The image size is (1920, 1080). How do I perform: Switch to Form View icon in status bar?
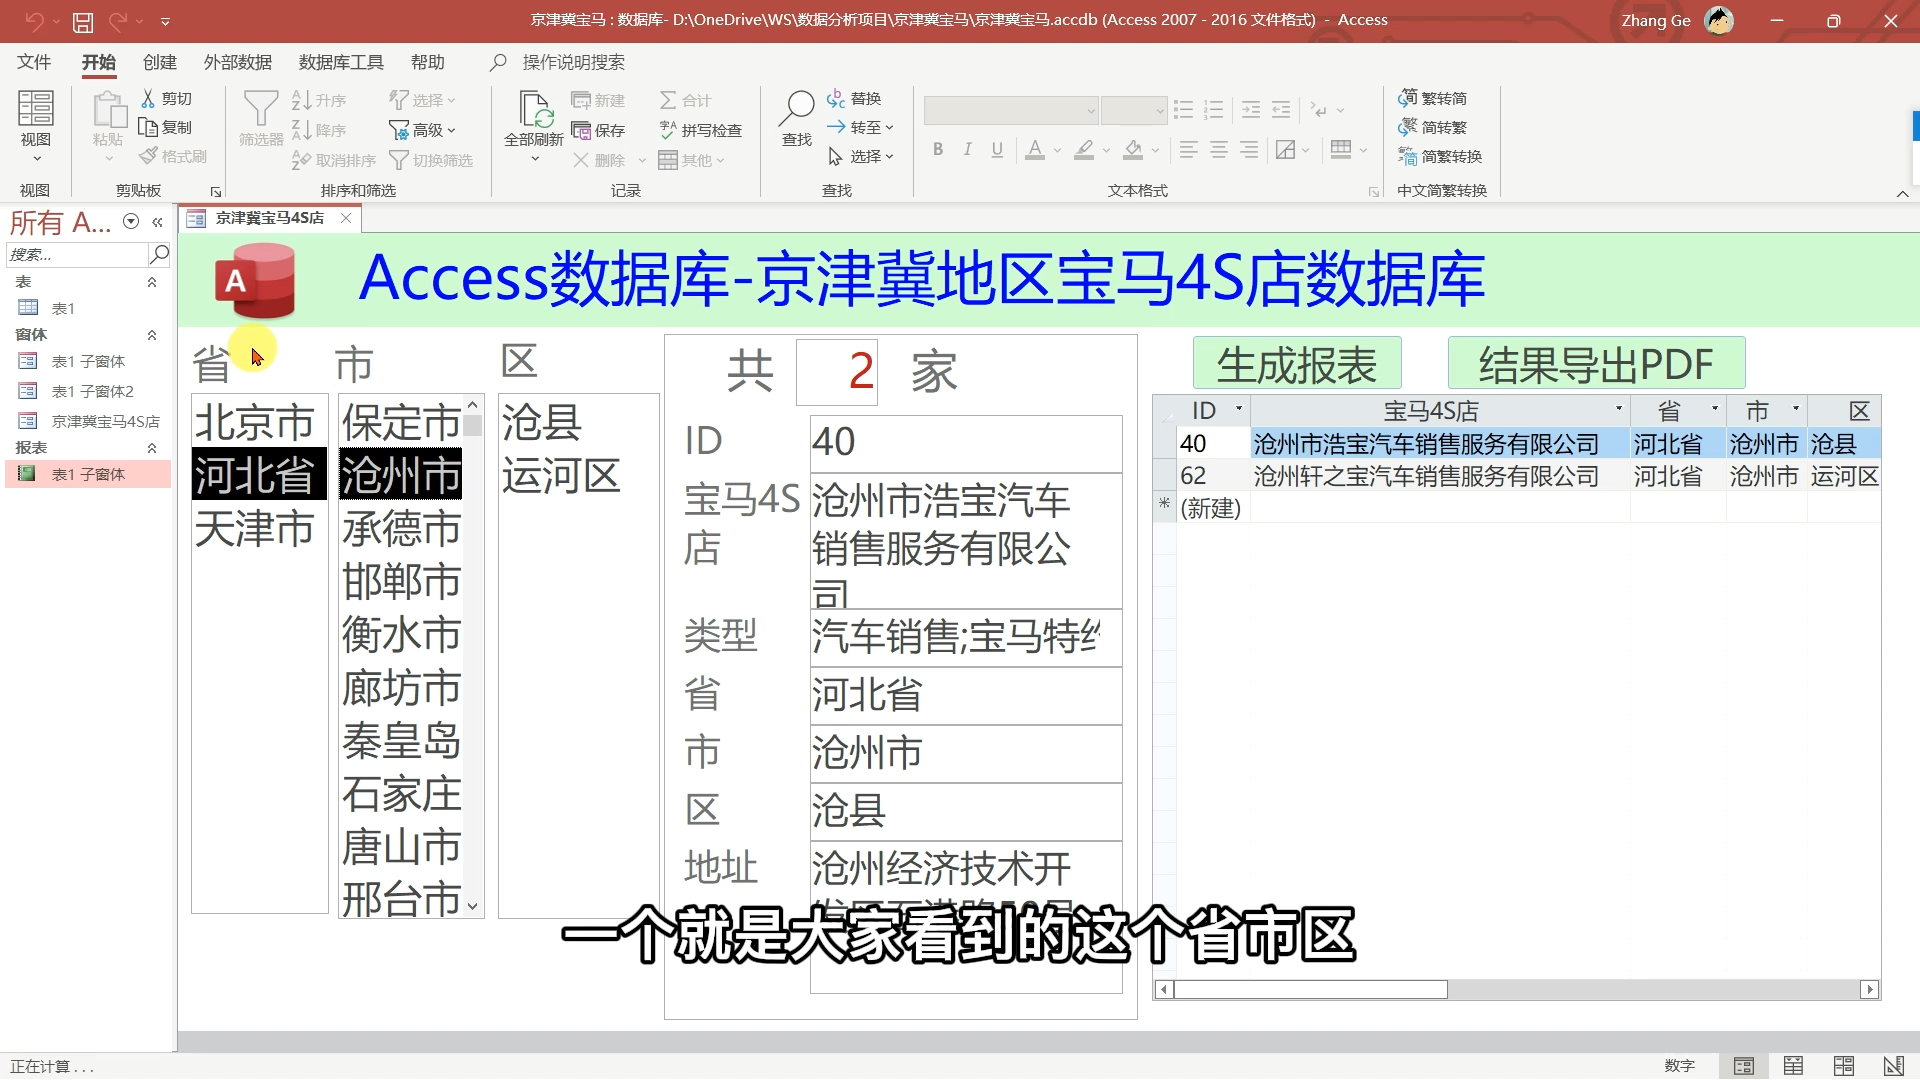[1744, 1066]
